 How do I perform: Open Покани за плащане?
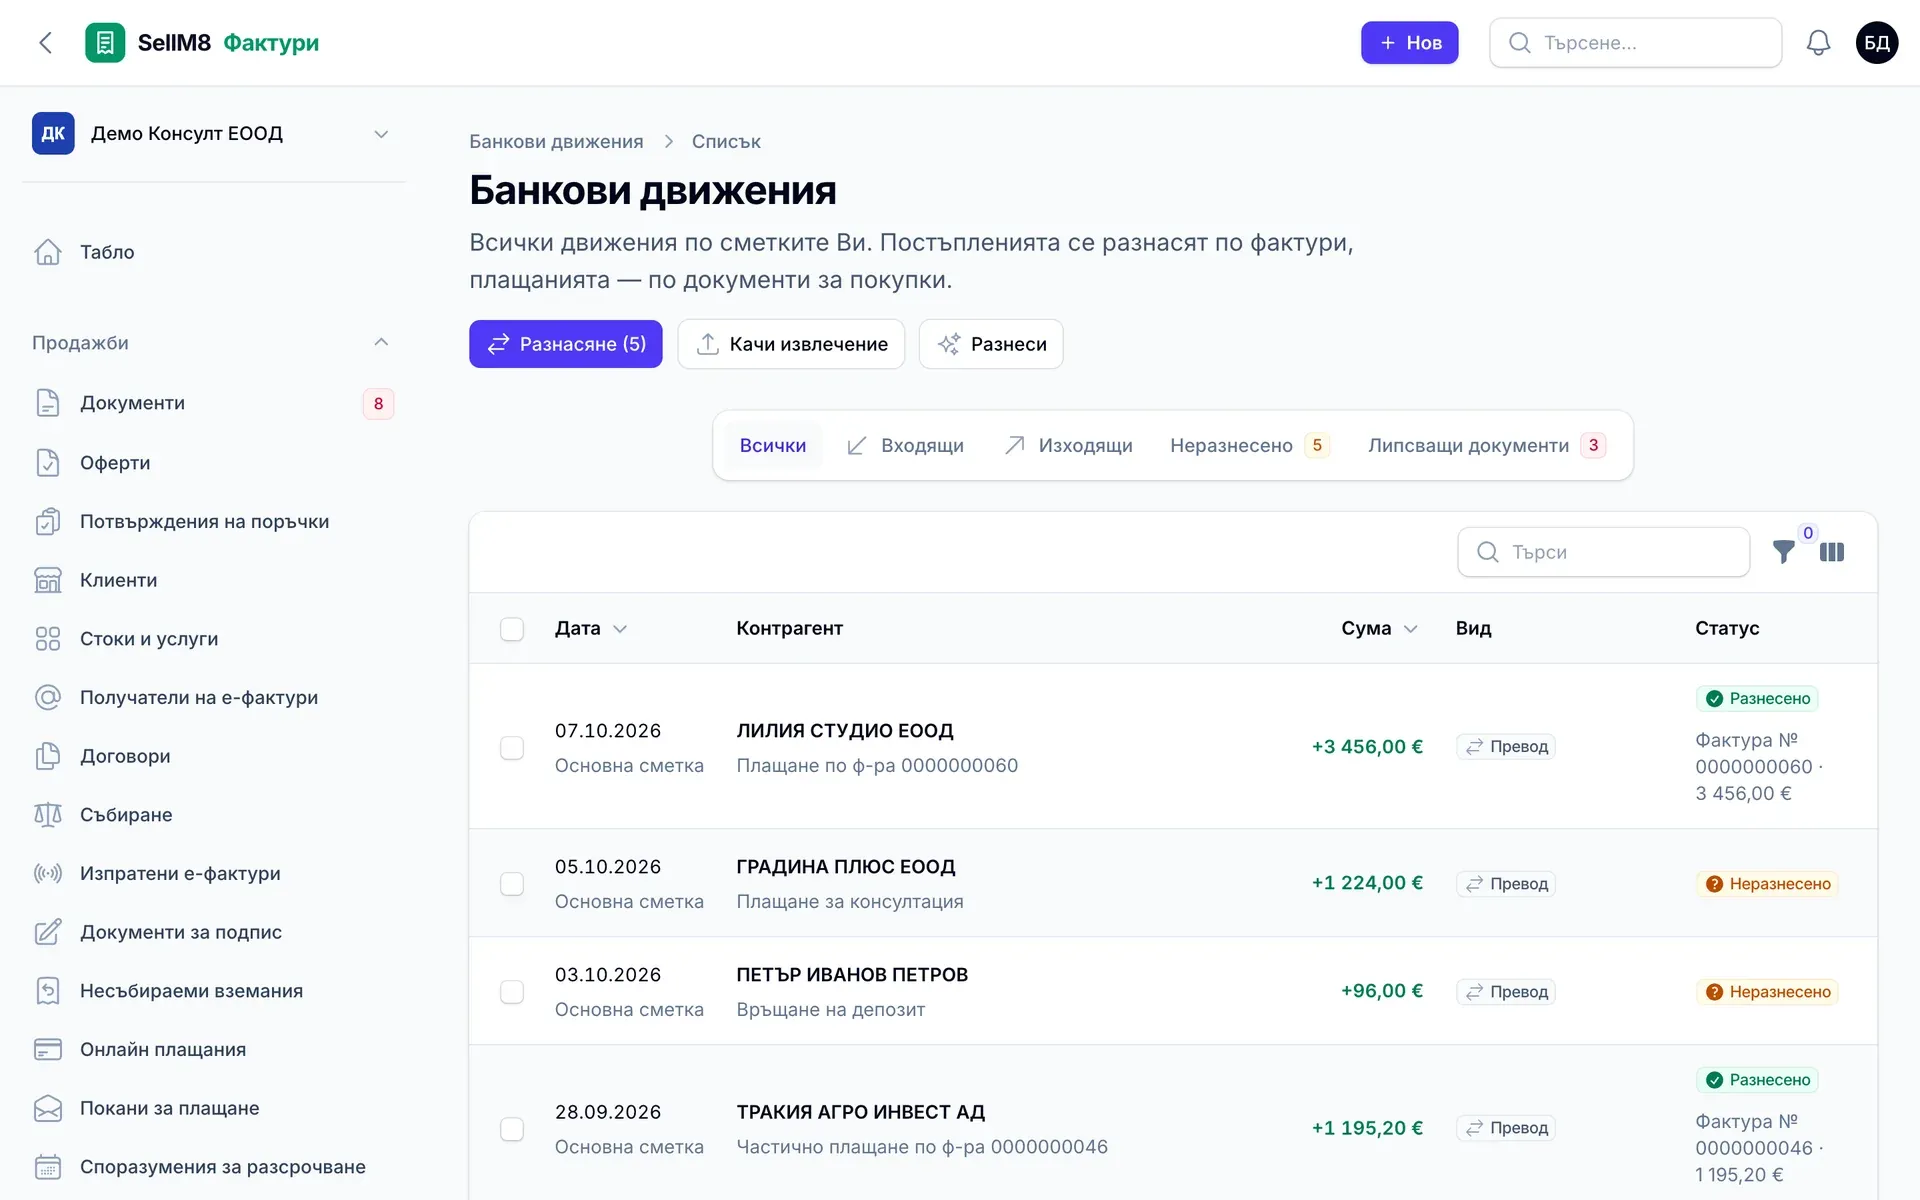pyautogui.click(x=213, y=1108)
